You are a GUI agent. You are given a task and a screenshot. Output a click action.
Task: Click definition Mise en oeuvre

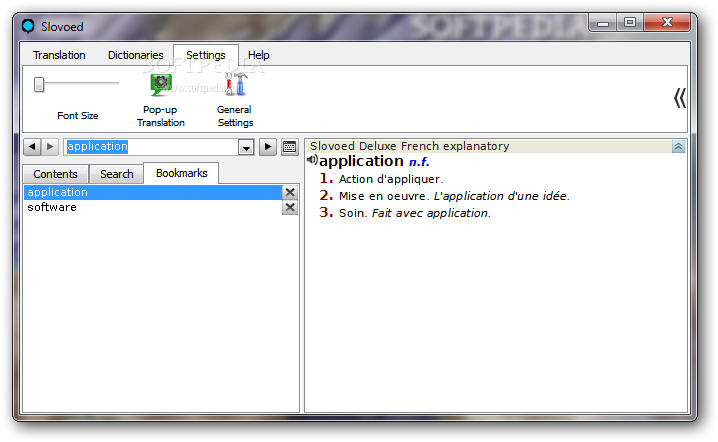point(384,196)
